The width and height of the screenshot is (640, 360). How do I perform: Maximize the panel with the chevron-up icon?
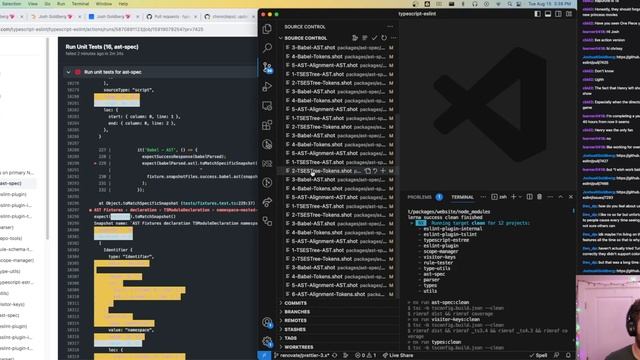click(560, 197)
